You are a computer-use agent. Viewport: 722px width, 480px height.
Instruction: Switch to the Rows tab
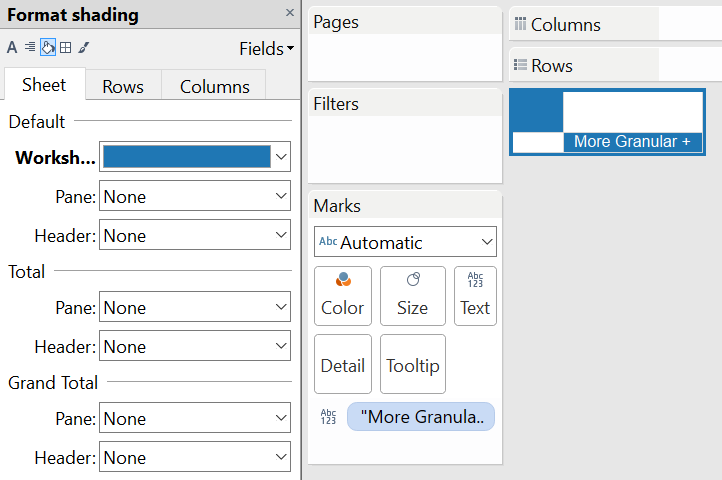(123, 87)
